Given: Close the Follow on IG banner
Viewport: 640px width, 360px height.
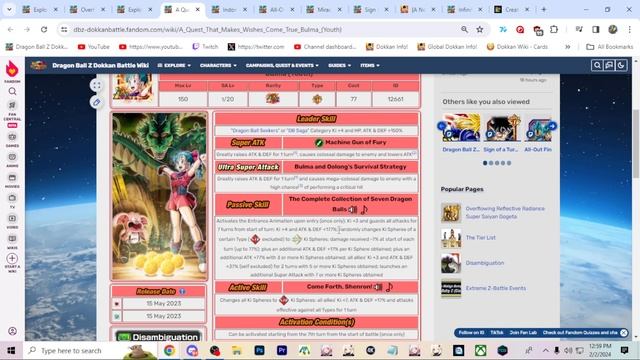Looking at the screenshot, I should (624, 333).
